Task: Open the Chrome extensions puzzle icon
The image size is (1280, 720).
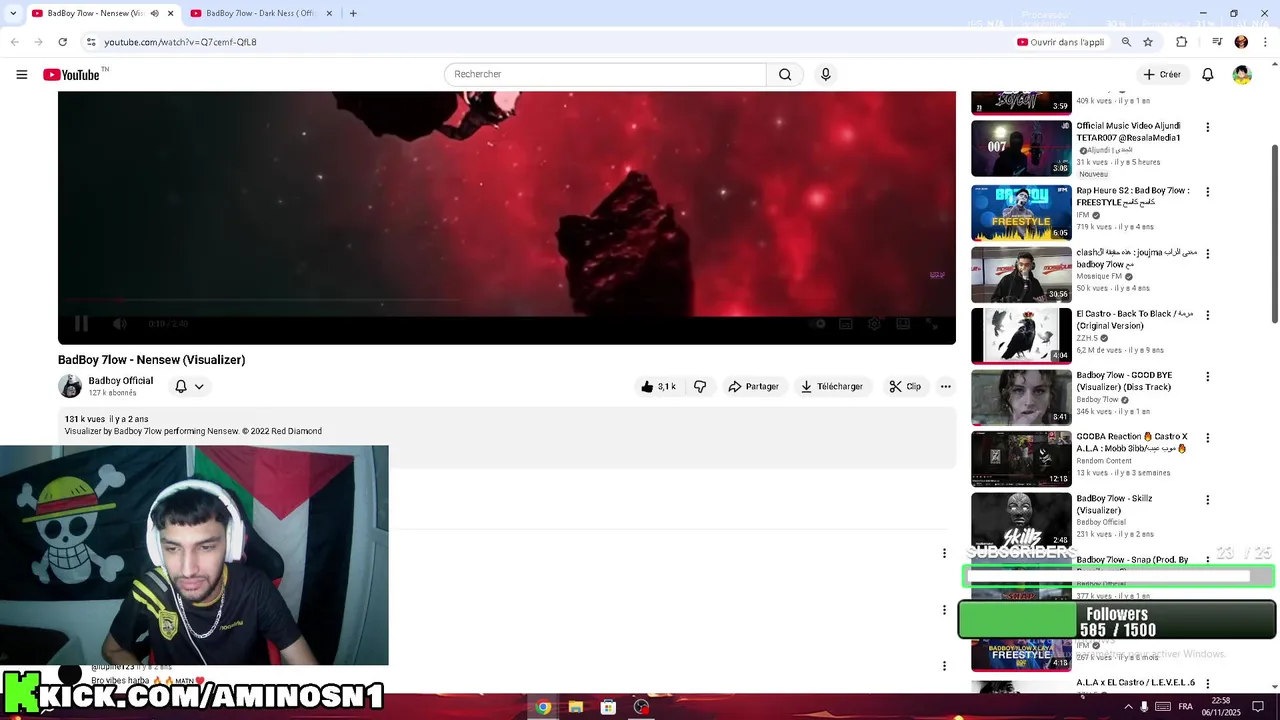Action: click(1182, 42)
